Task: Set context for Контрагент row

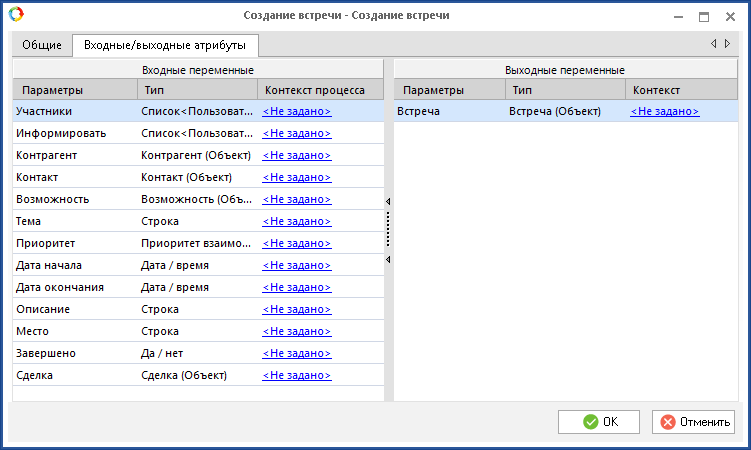Action: [x=296, y=156]
